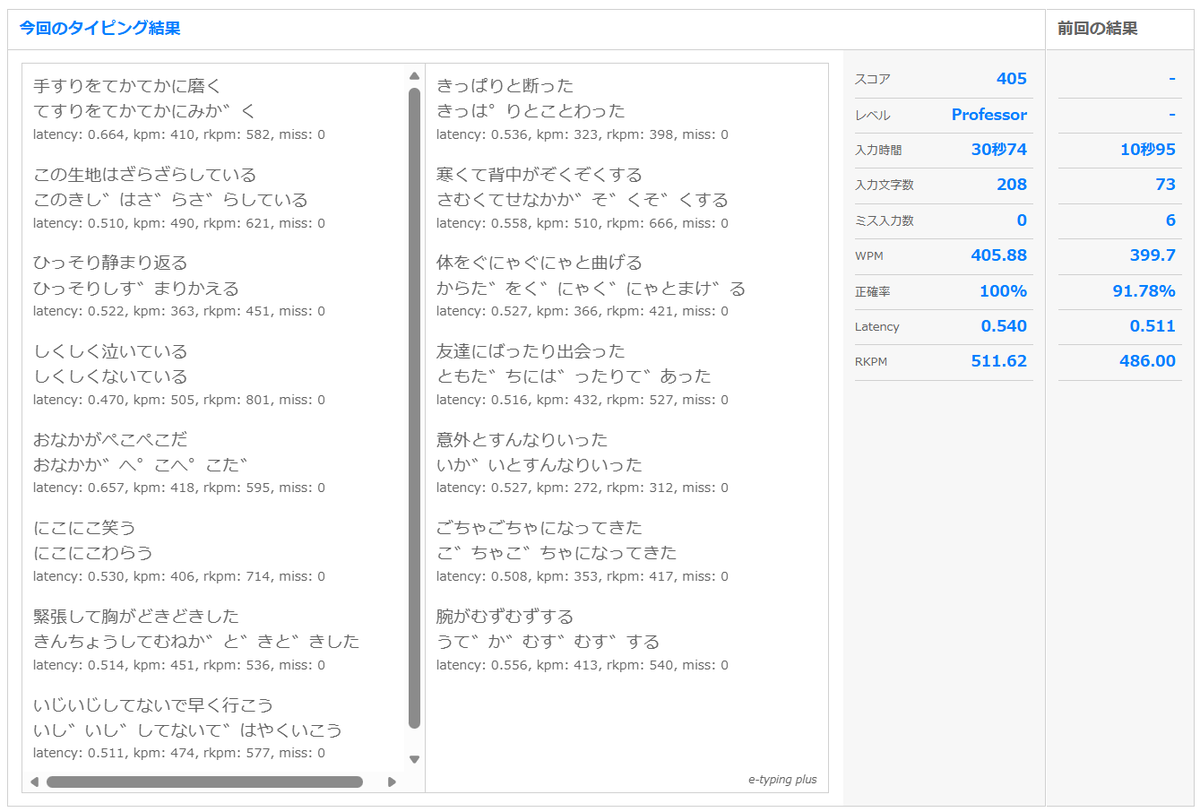Click the e-typing plus label
This screenshot has width=1200, height=812.
coord(782,780)
